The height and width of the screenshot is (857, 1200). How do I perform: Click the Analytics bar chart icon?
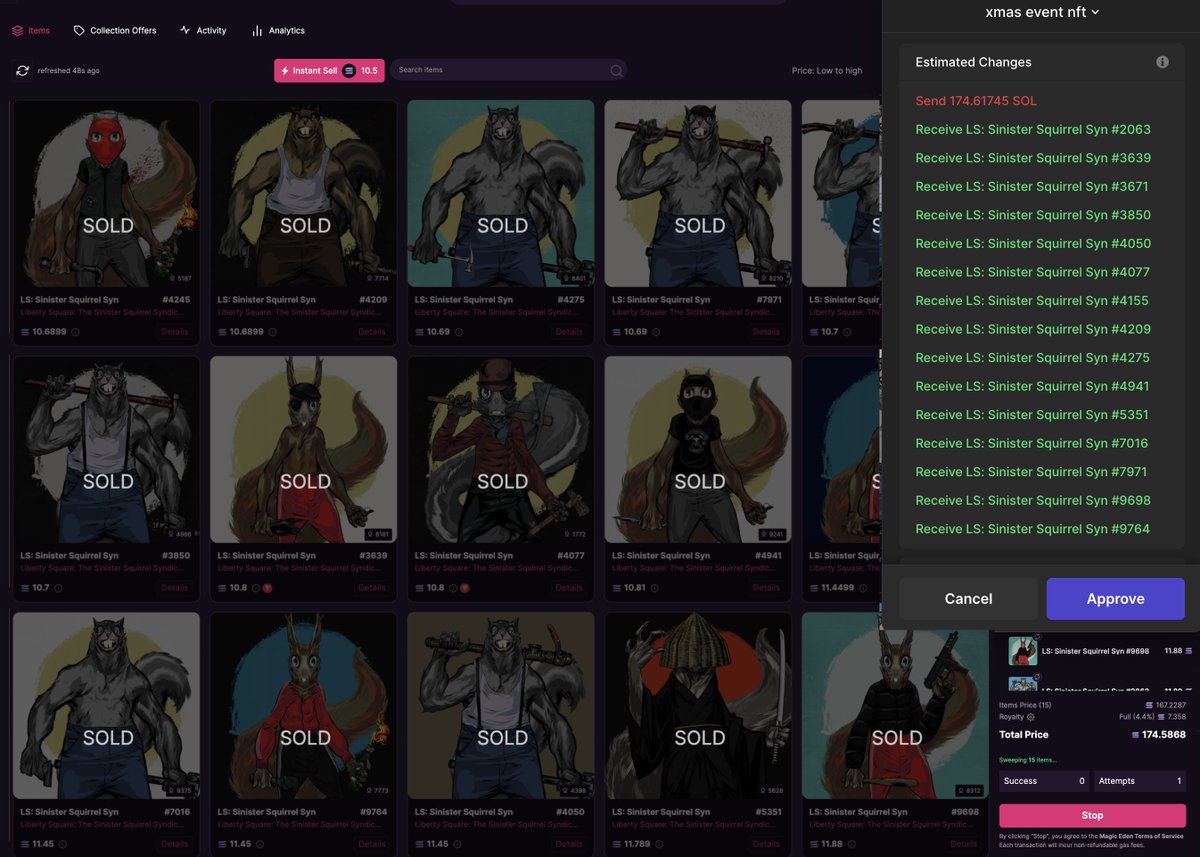[257, 31]
